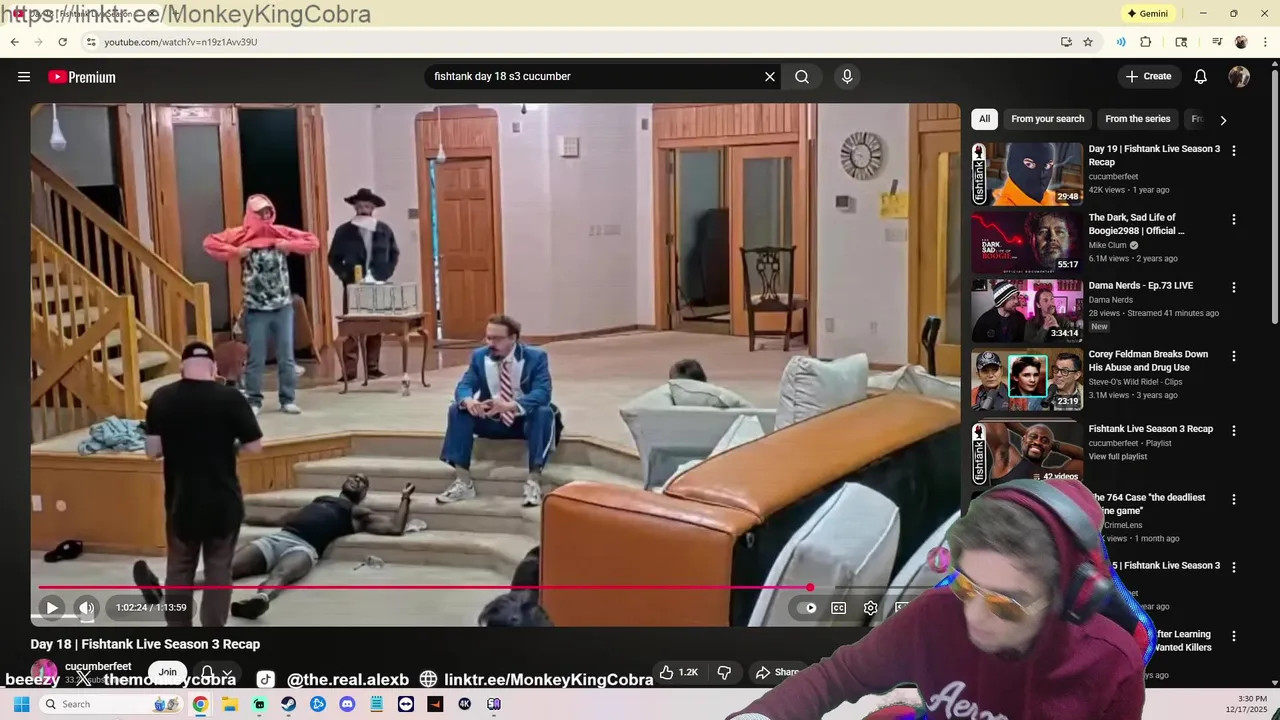
Task: Go to the YouTube Premium home logo
Action: tap(82, 77)
